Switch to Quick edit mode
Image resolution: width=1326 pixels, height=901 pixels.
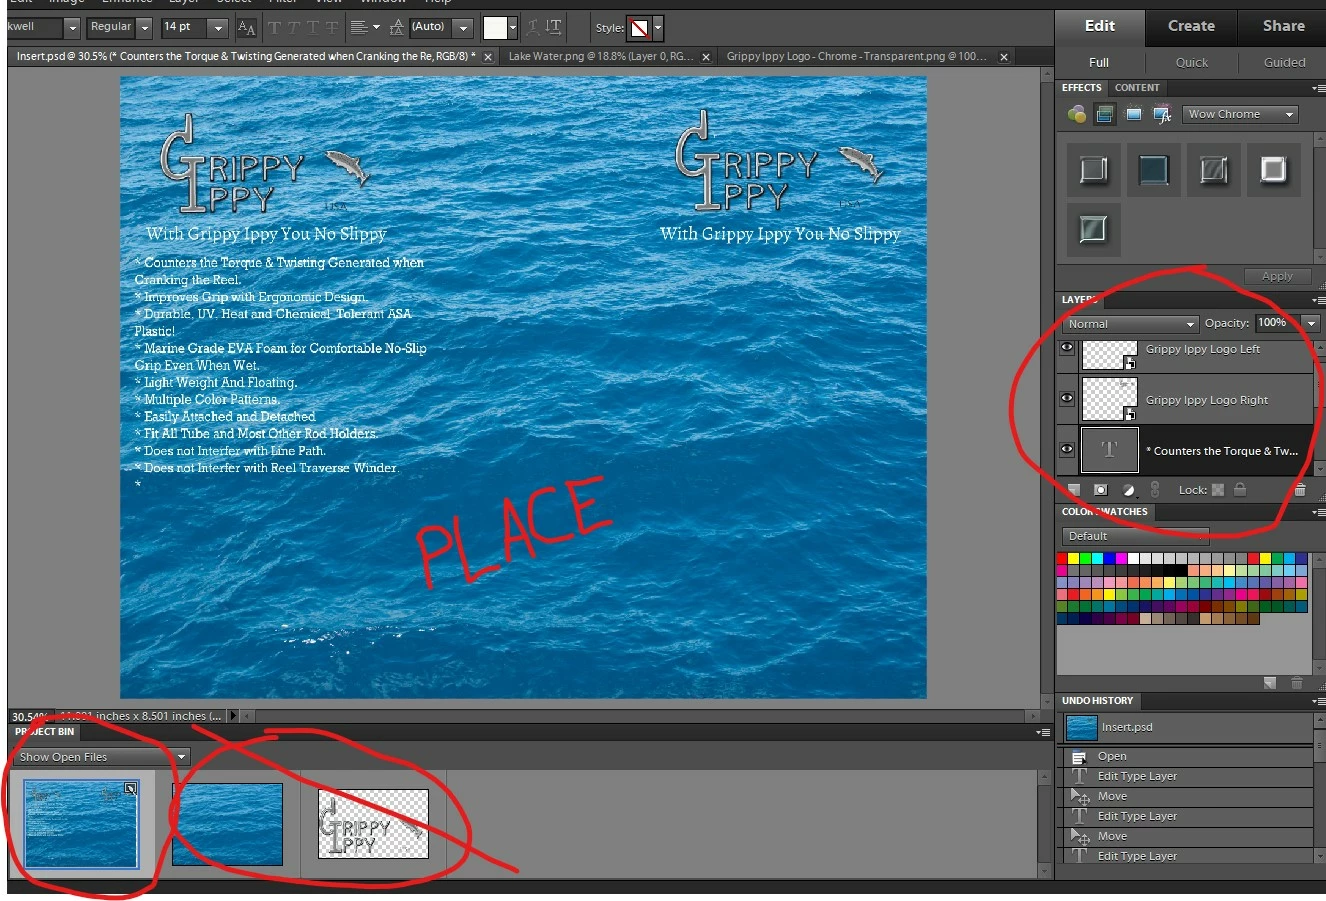(x=1191, y=62)
